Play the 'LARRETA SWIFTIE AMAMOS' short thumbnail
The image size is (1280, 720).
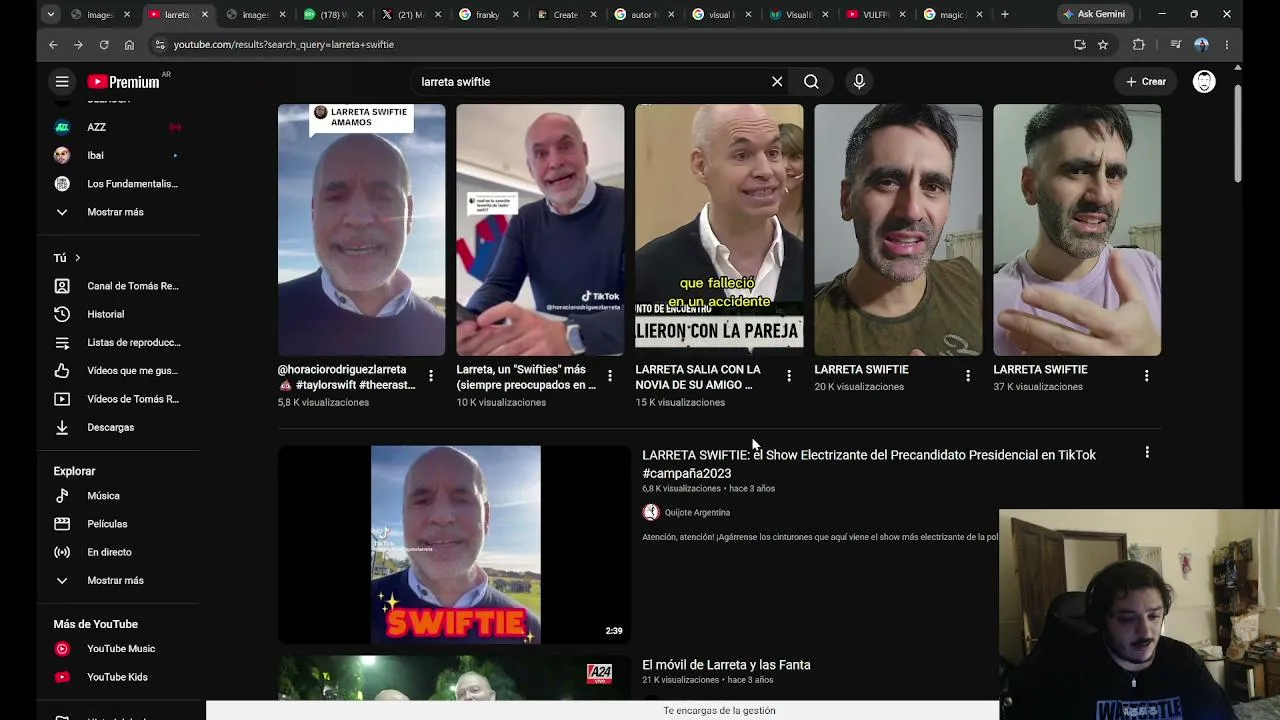361,230
